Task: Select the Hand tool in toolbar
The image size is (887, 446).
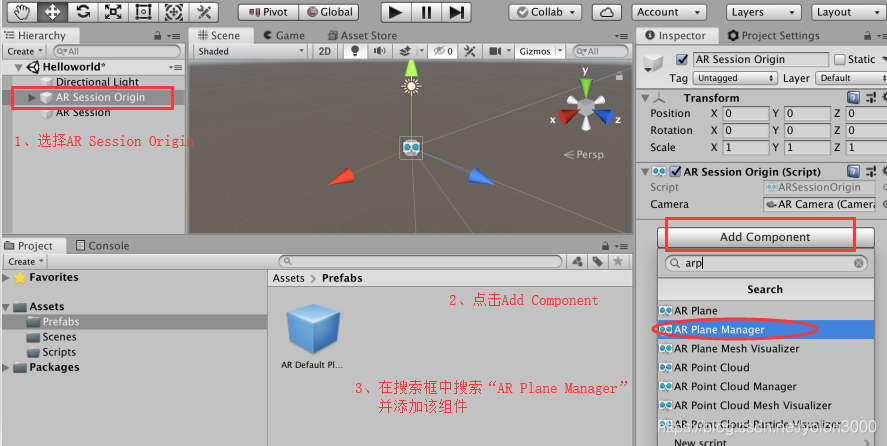Action: (21, 12)
